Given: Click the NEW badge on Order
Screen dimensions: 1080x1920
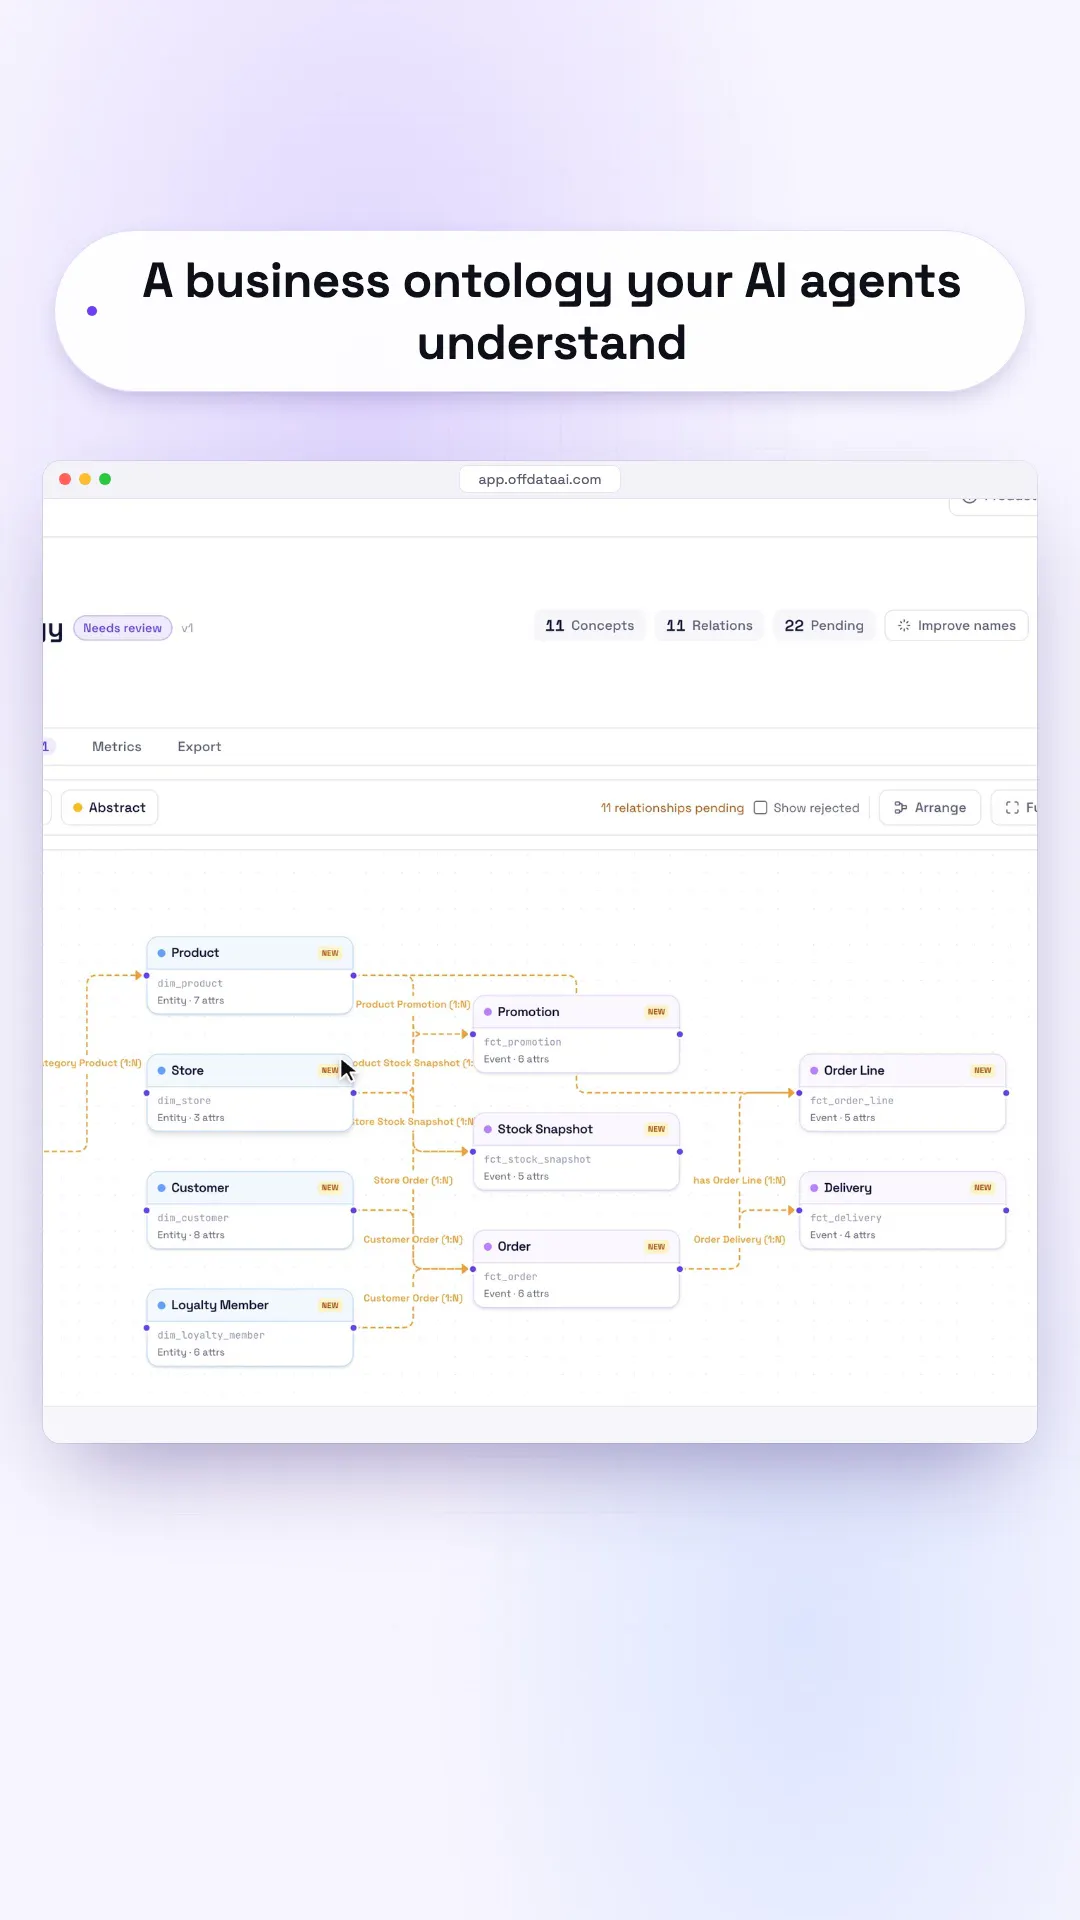Looking at the screenshot, I should 656,1247.
